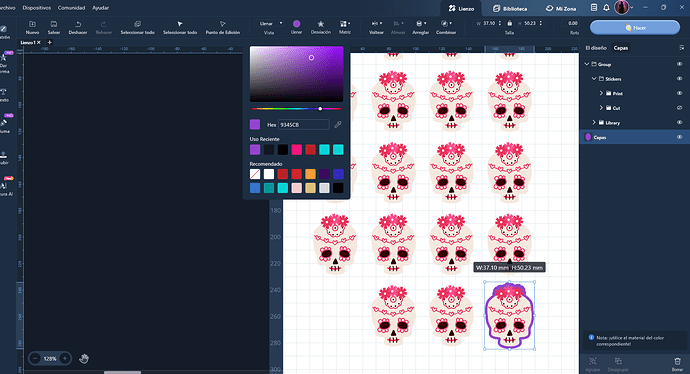Viewport: 690px width, 374px height.
Task: Select the Punto de Edición tool
Action: pyautogui.click(x=223, y=24)
